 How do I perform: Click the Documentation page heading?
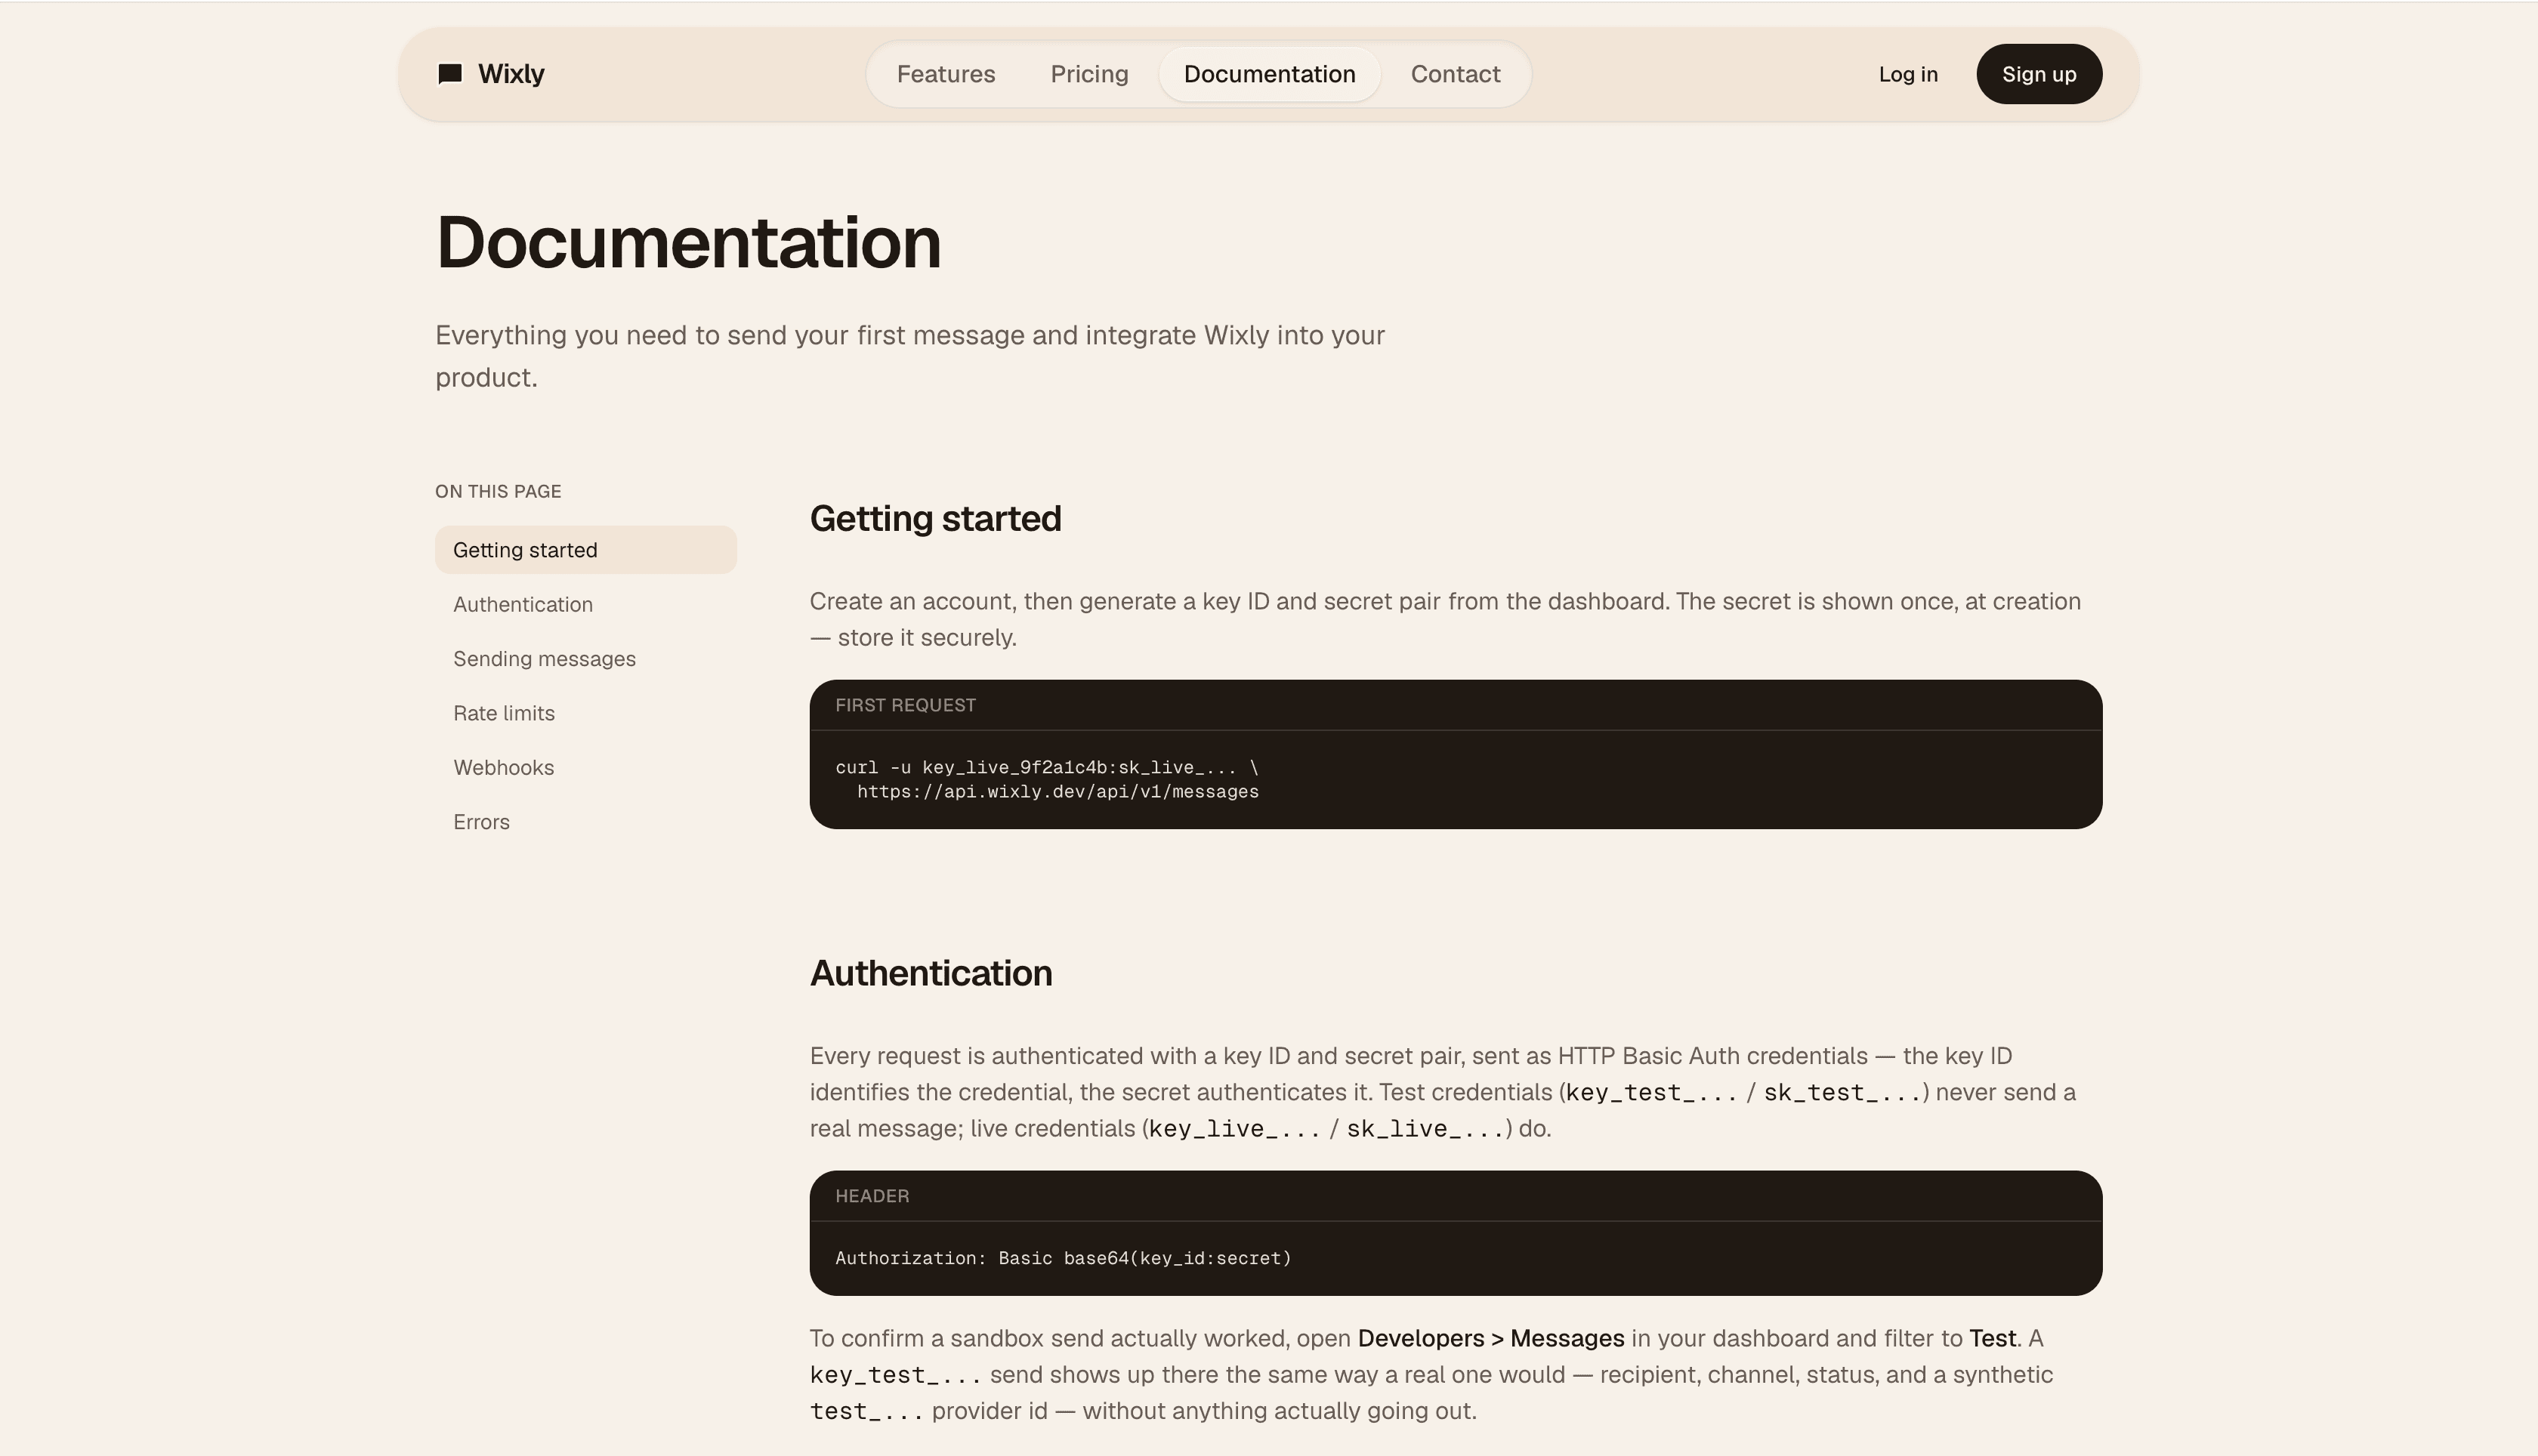click(x=688, y=243)
